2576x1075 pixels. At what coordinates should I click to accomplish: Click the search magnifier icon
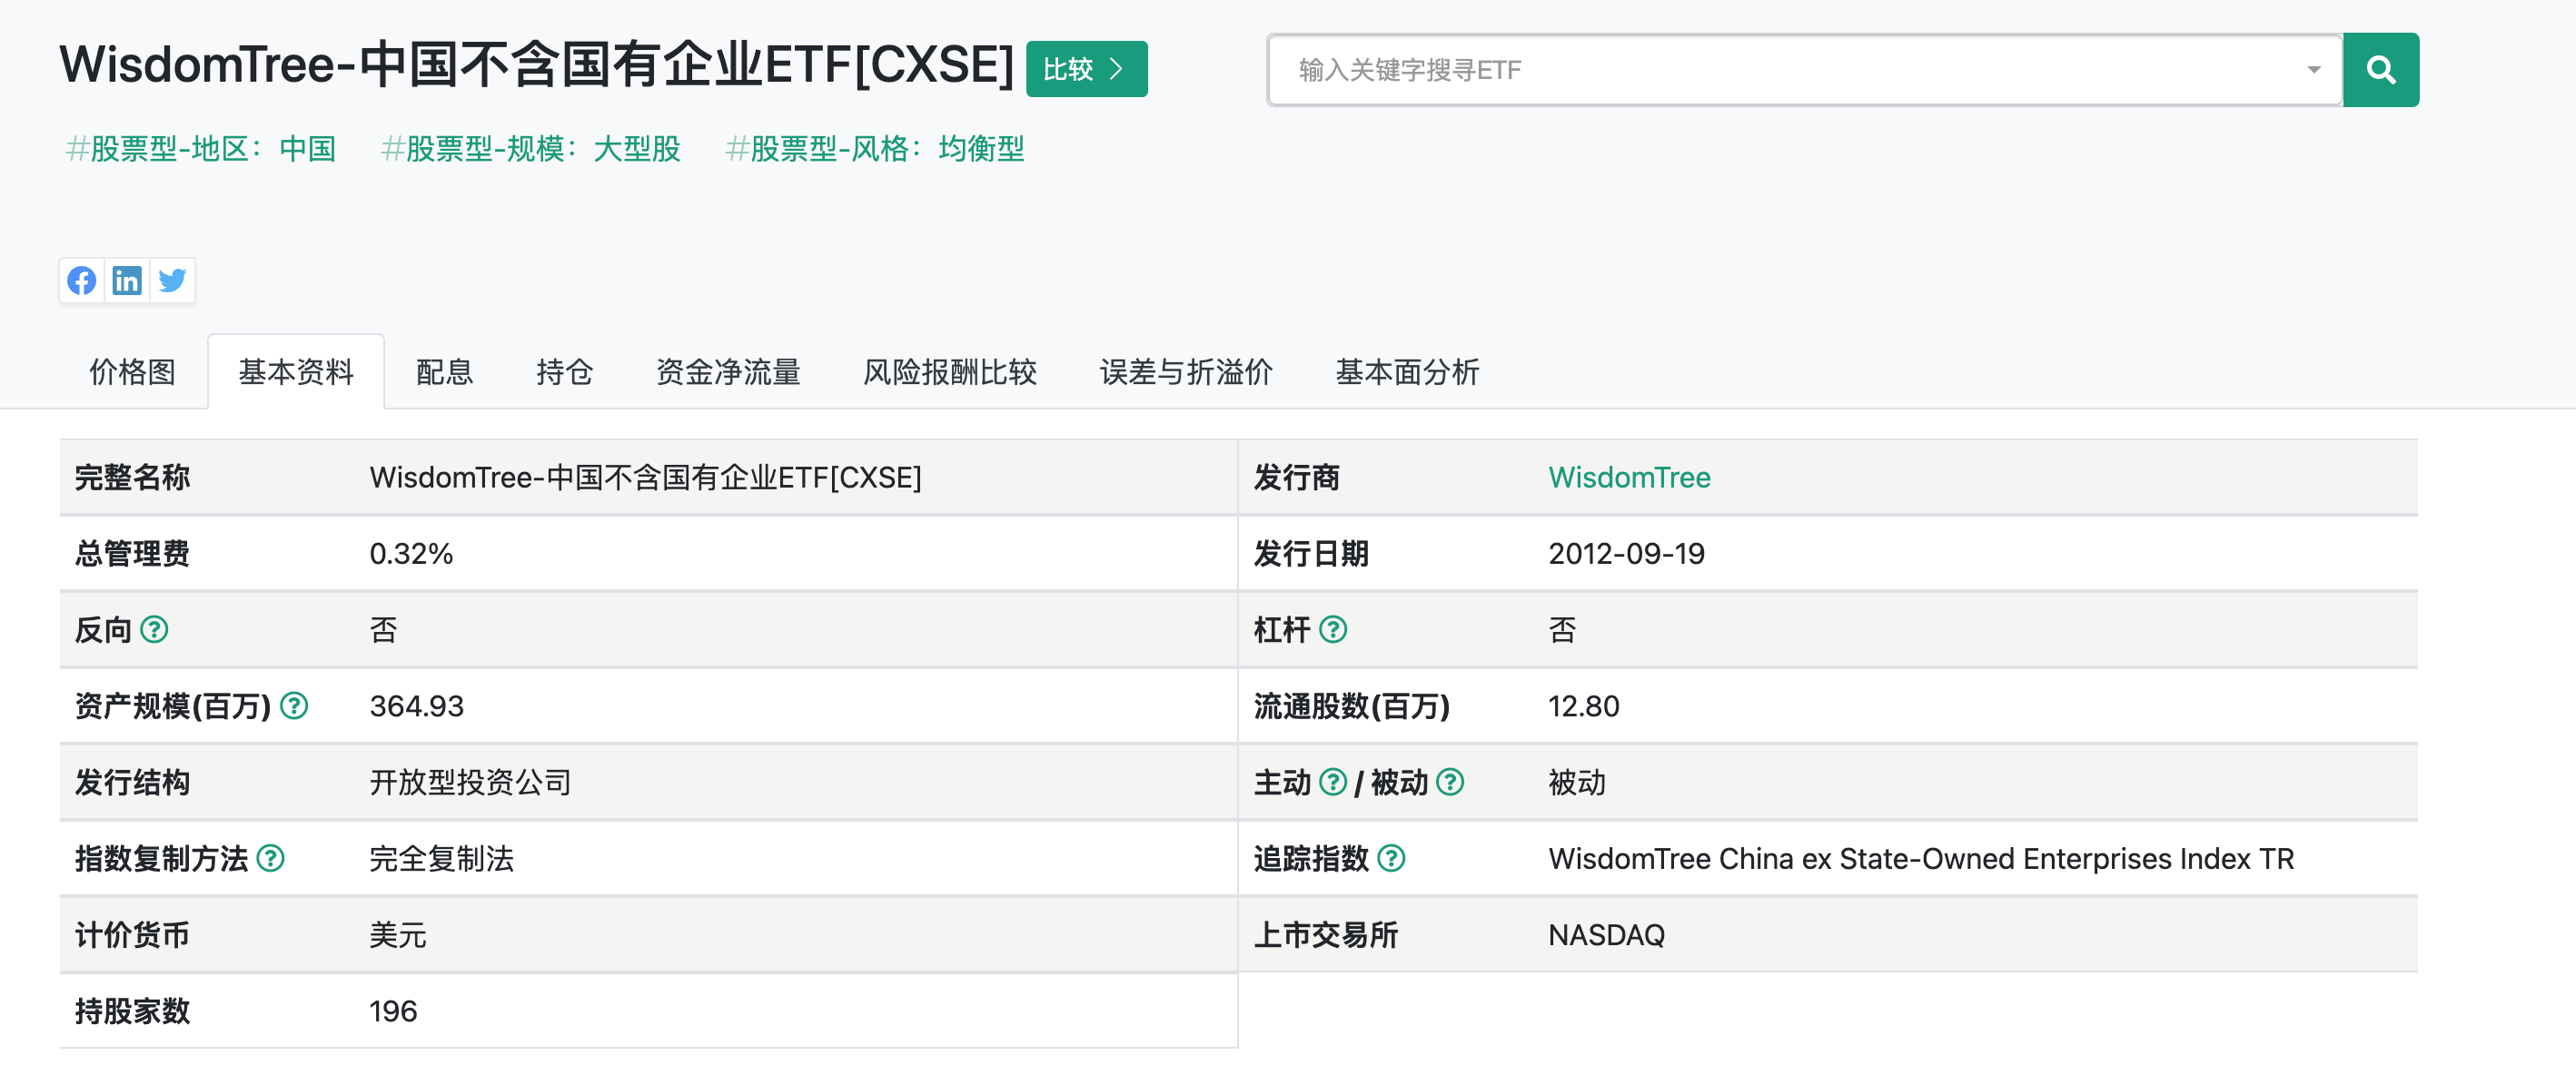click(x=2381, y=69)
